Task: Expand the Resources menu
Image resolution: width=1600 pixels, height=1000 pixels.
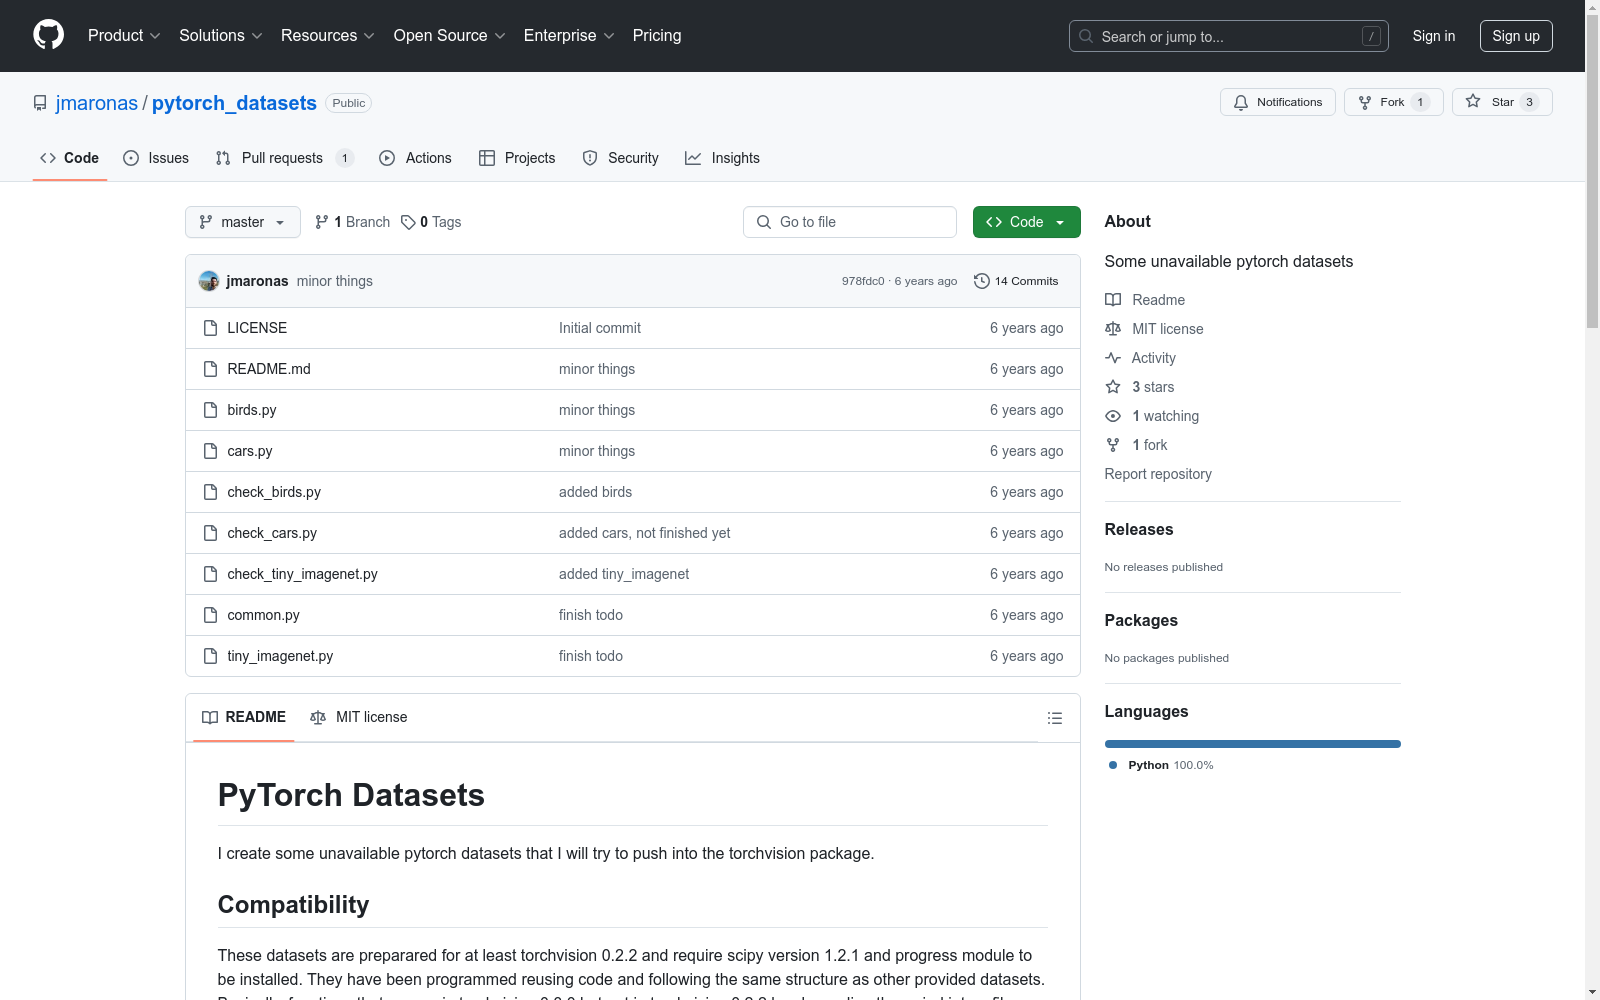Action: pyautogui.click(x=328, y=35)
